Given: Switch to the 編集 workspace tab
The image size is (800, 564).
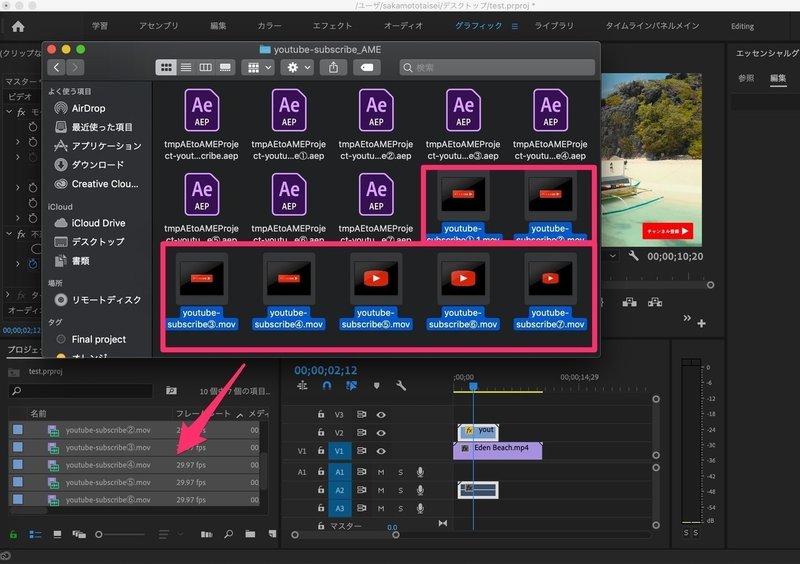Looking at the screenshot, I should (218, 26).
